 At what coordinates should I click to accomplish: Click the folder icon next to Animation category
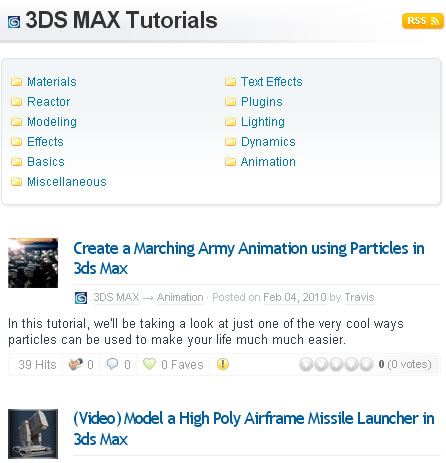(x=230, y=162)
